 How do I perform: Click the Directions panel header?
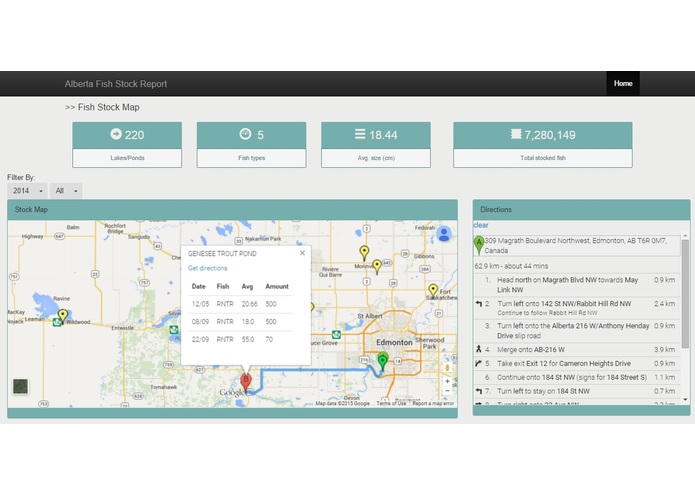(581, 210)
